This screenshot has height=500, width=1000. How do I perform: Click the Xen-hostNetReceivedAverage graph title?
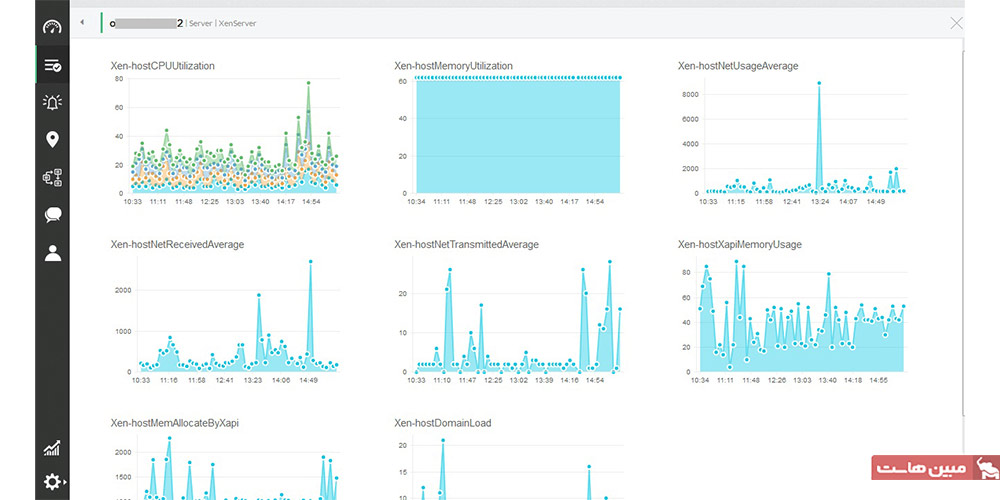pos(177,244)
